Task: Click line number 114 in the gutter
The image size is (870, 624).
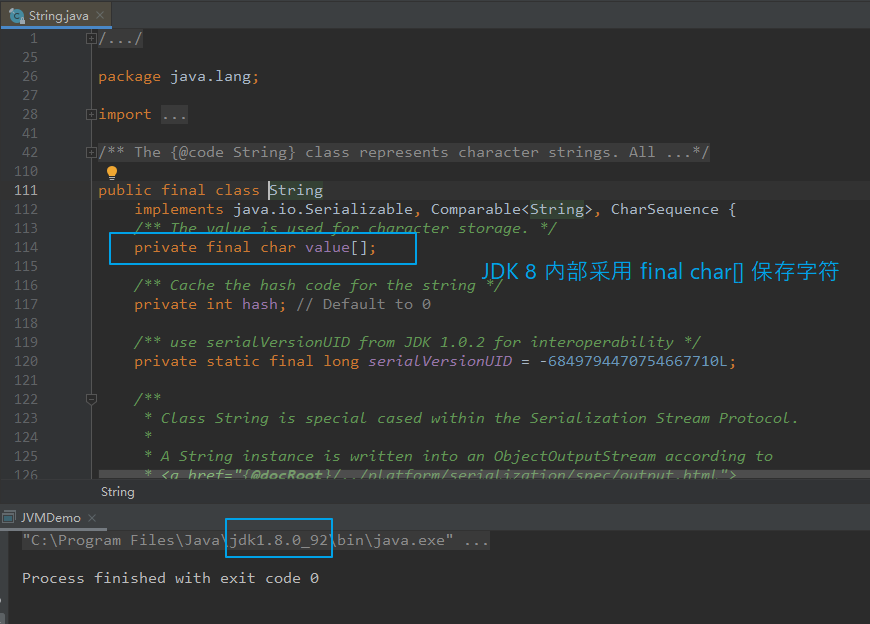Action: [26, 247]
